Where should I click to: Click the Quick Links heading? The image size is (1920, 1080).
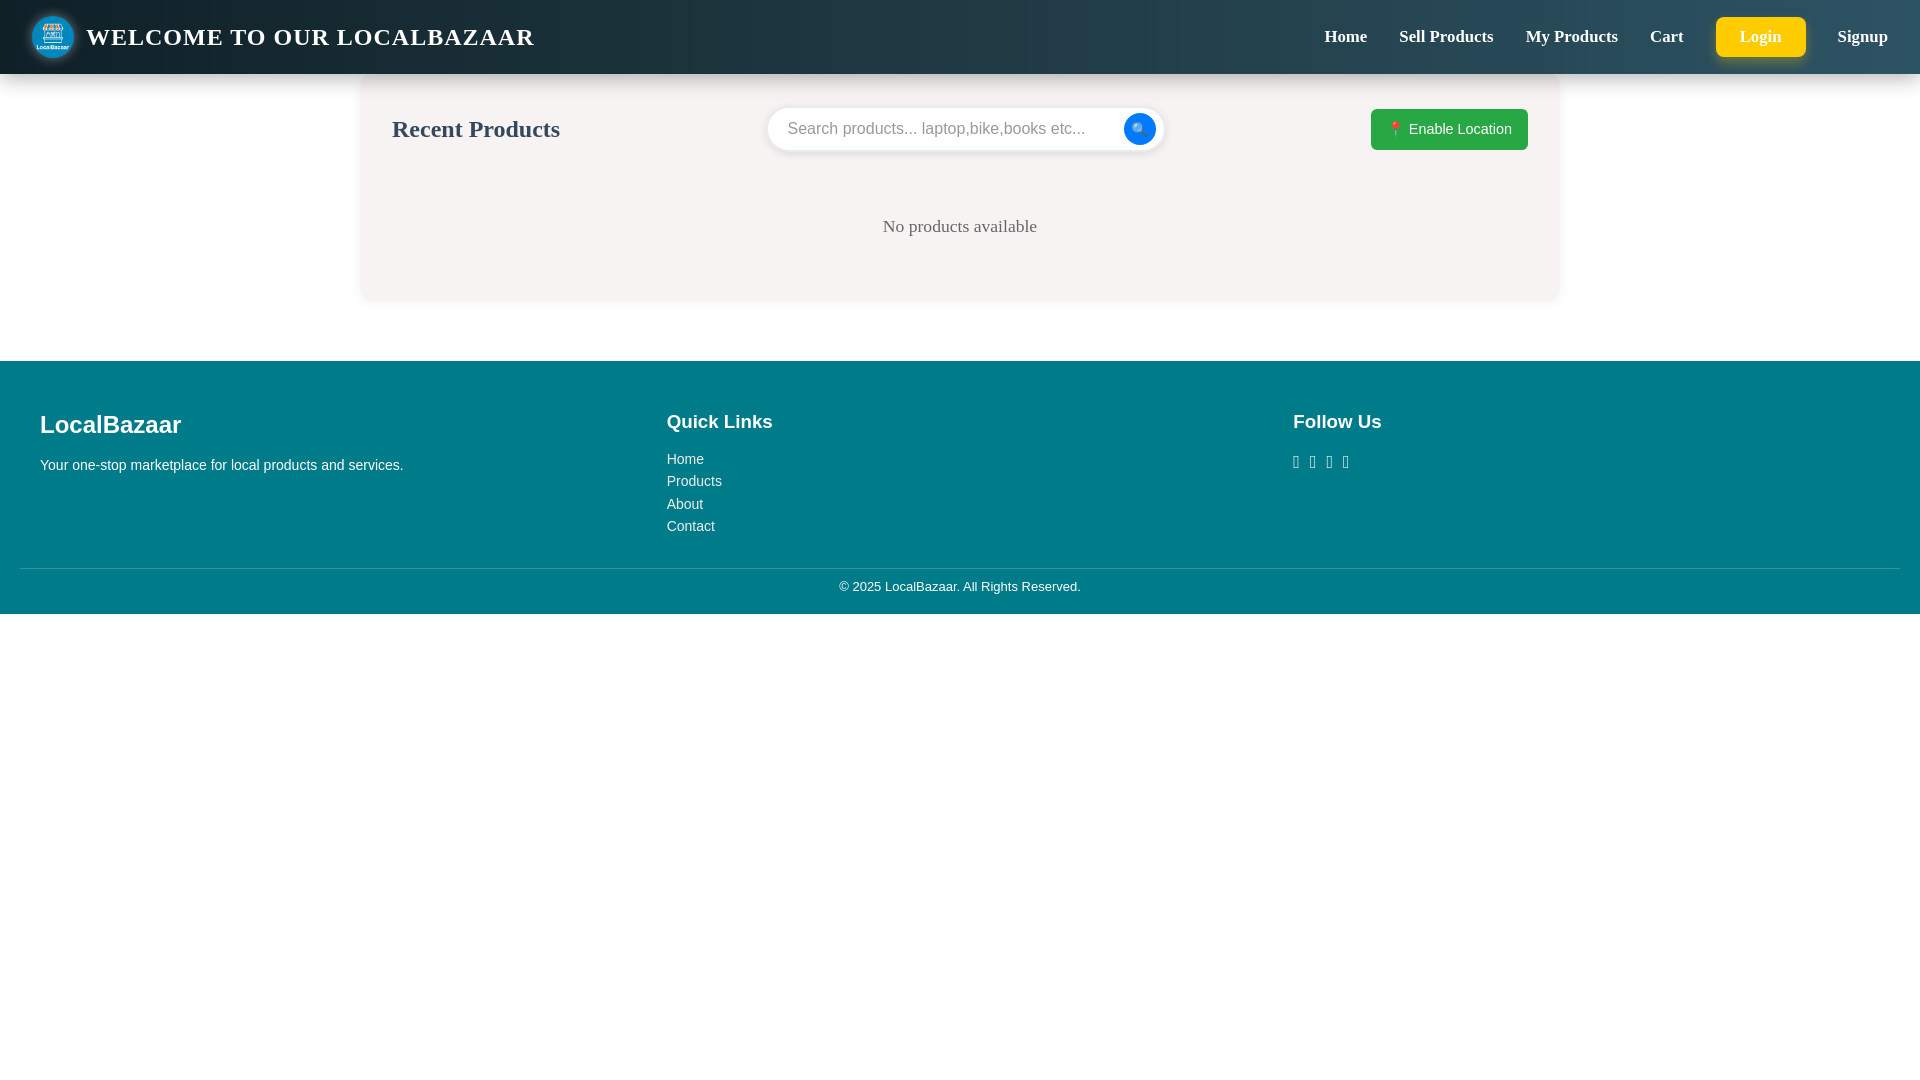click(x=719, y=422)
